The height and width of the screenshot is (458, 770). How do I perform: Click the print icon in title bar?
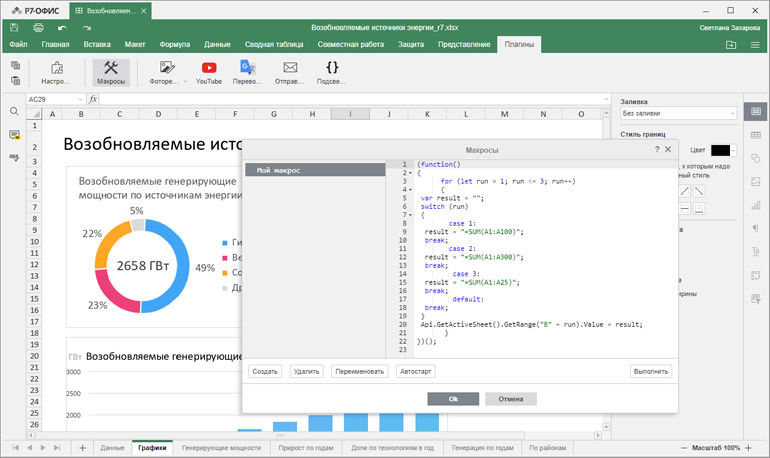click(37, 28)
